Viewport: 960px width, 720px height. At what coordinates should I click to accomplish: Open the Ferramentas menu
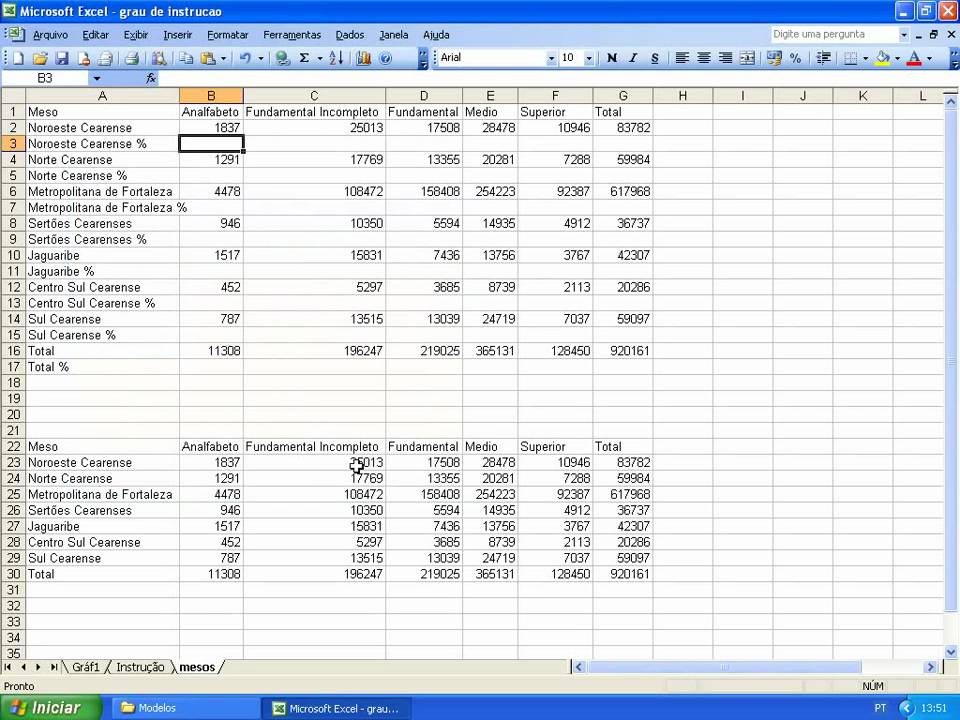tap(292, 35)
